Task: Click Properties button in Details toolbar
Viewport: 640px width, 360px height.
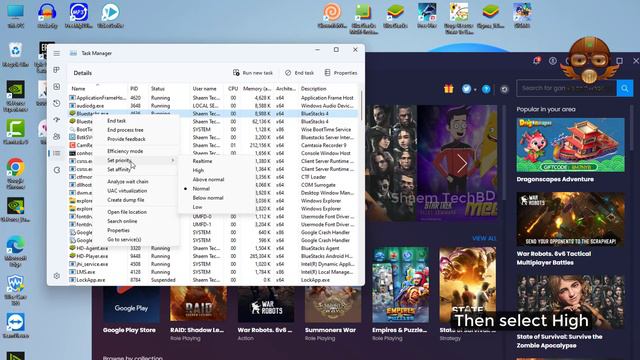Action: tap(341, 73)
